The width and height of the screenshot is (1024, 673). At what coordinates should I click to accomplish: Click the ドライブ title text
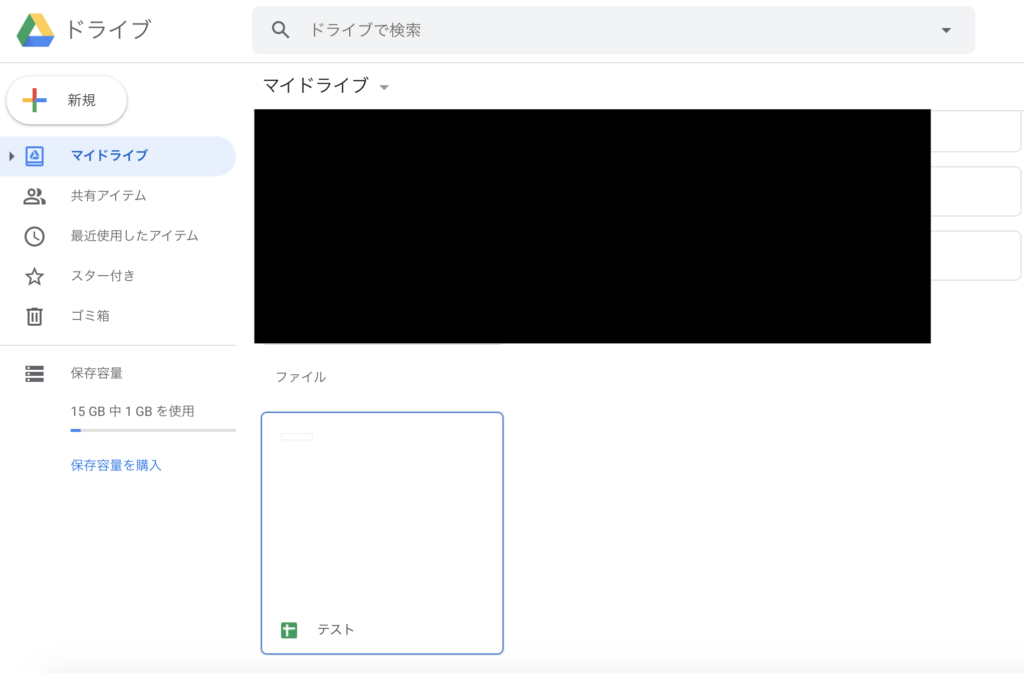pos(108,30)
